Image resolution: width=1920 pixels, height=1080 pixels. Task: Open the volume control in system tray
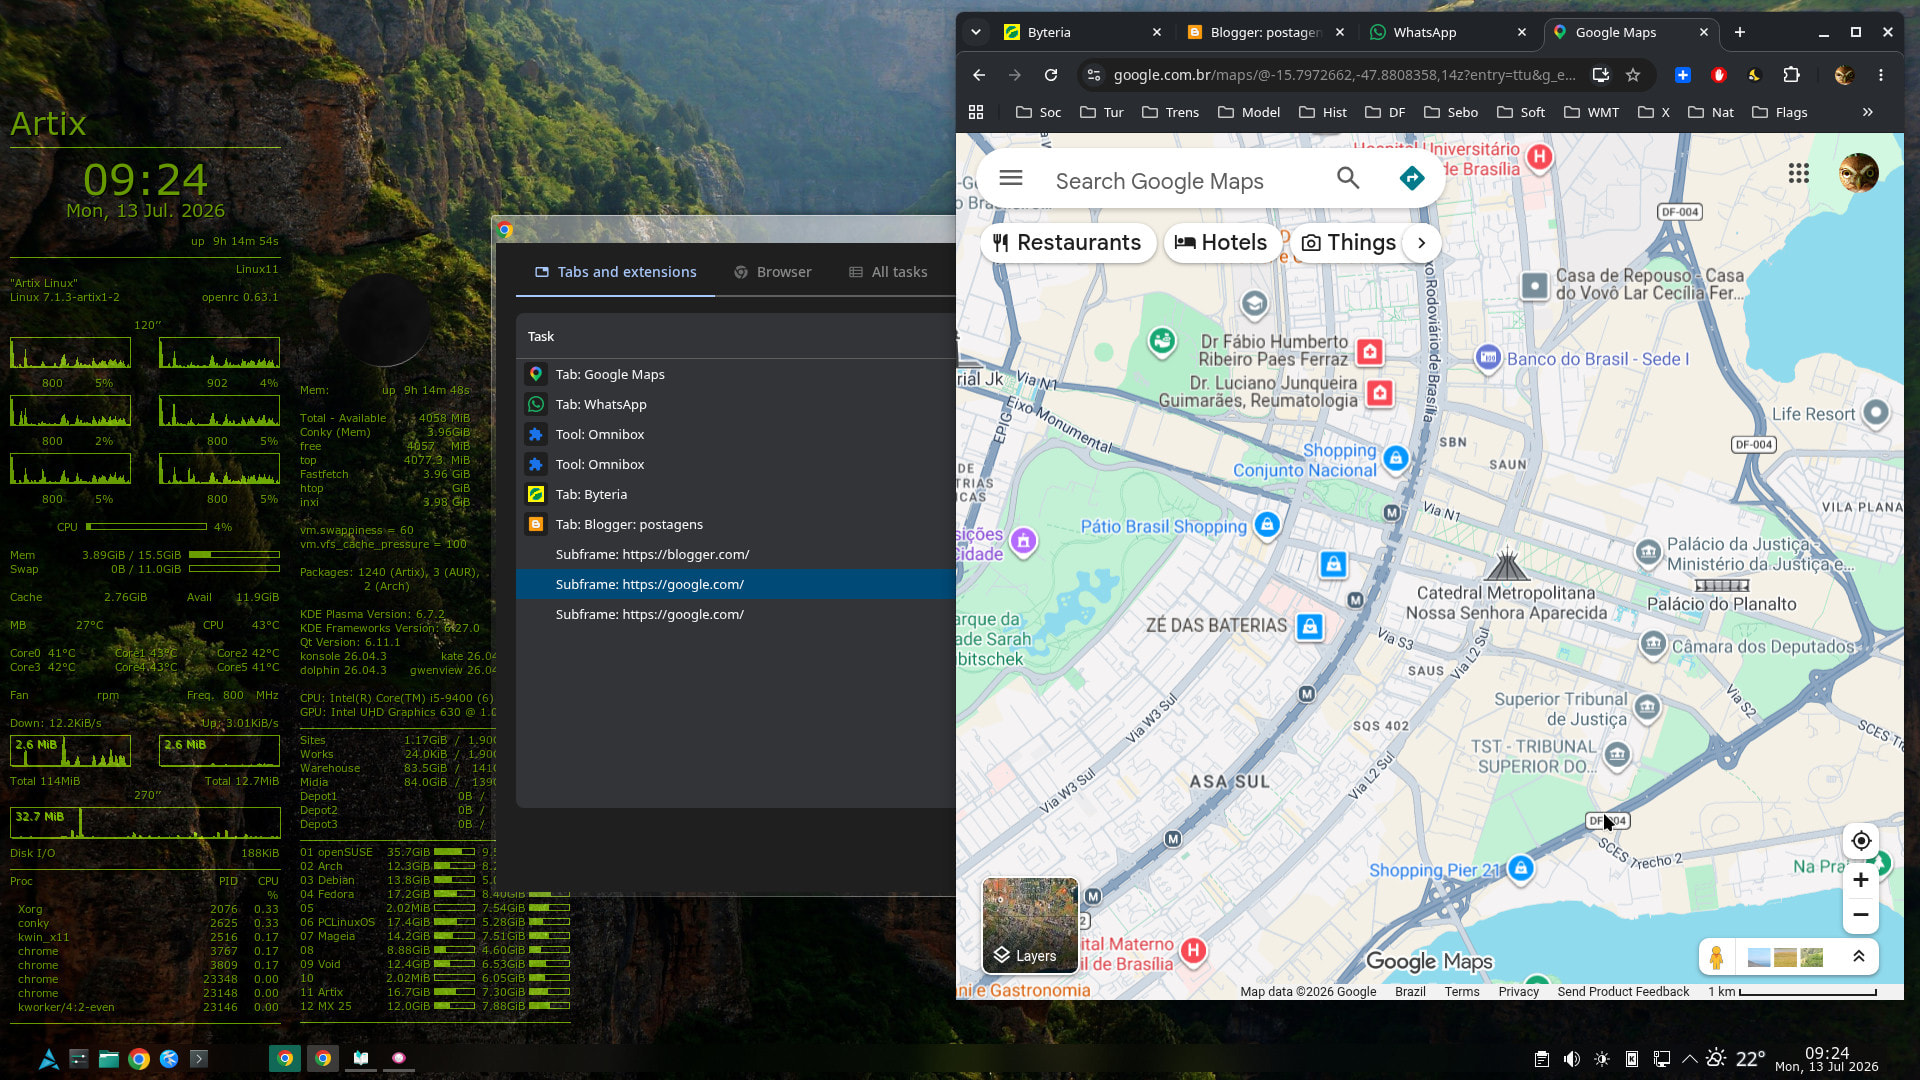pos(1572,1059)
